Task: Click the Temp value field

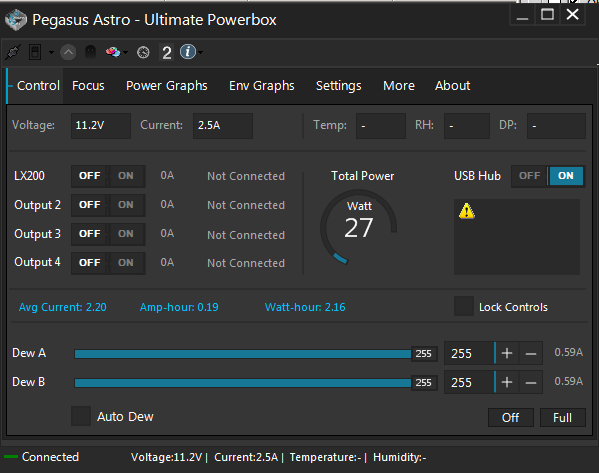Action: point(380,126)
